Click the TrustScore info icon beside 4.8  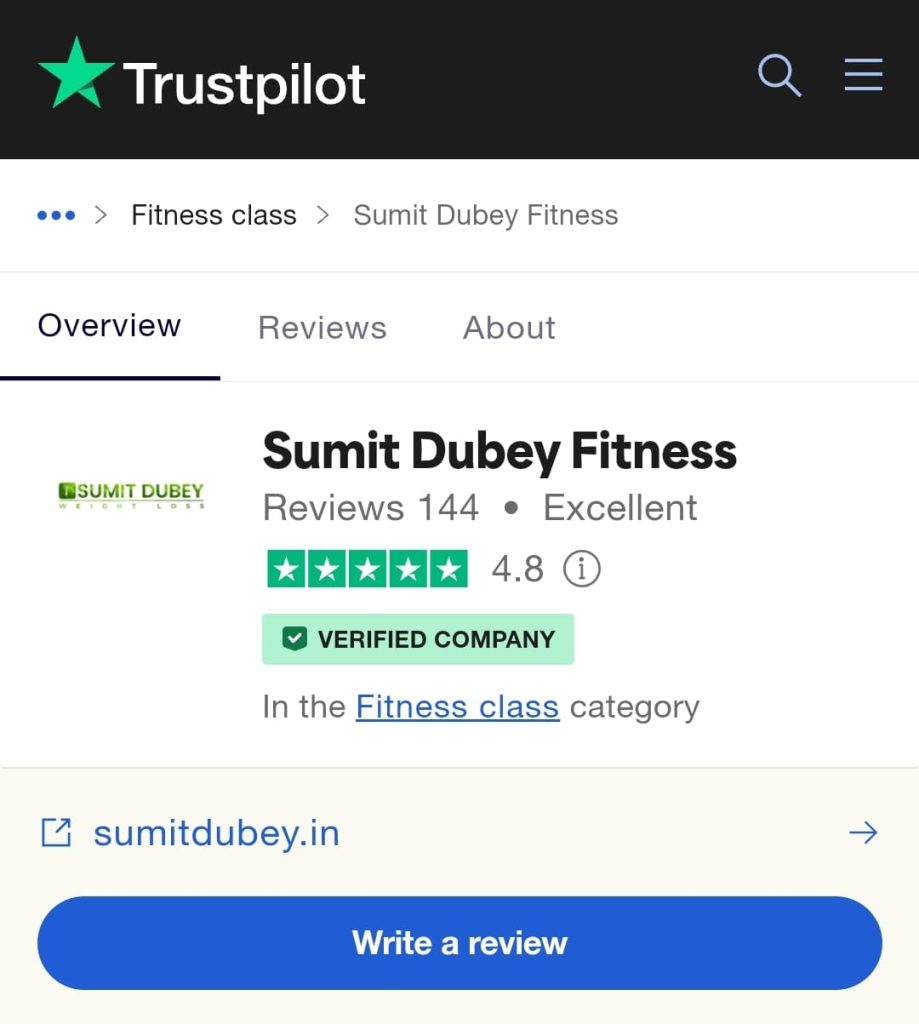(581, 569)
